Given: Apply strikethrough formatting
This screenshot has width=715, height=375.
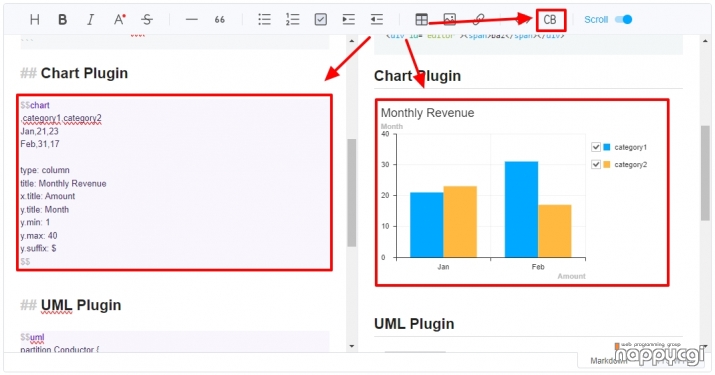Looking at the screenshot, I should (147, 20).
